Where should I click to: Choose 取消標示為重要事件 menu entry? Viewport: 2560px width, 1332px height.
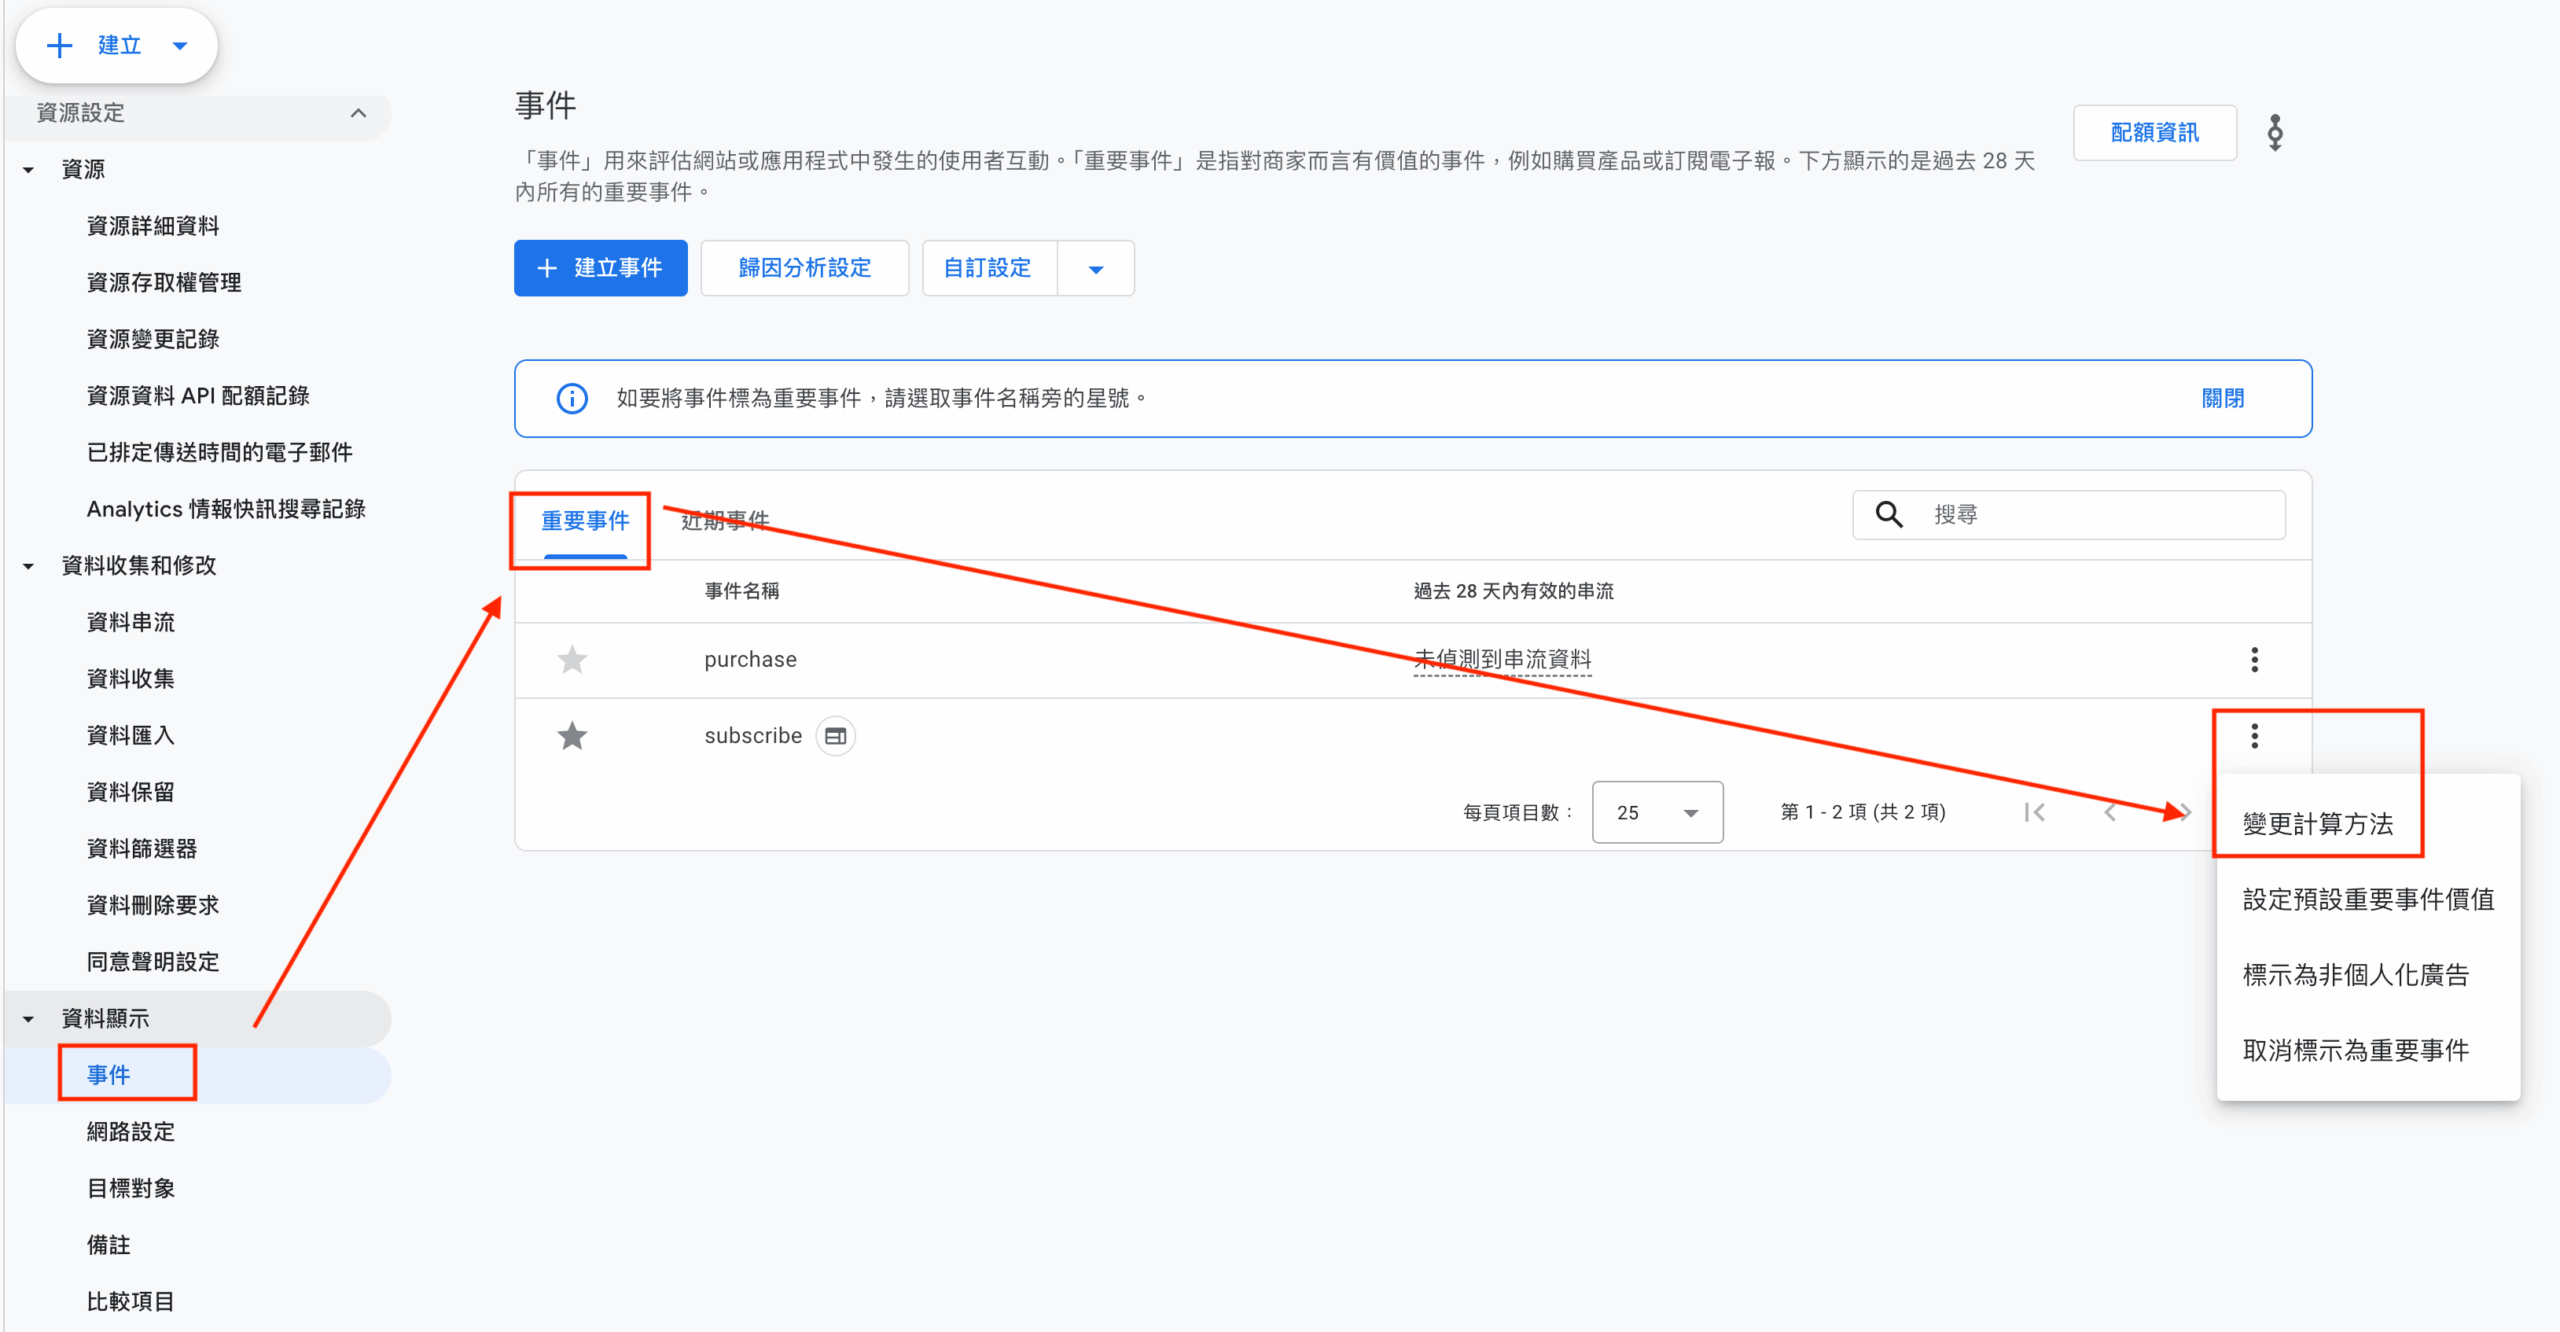pos(2355,1050)
